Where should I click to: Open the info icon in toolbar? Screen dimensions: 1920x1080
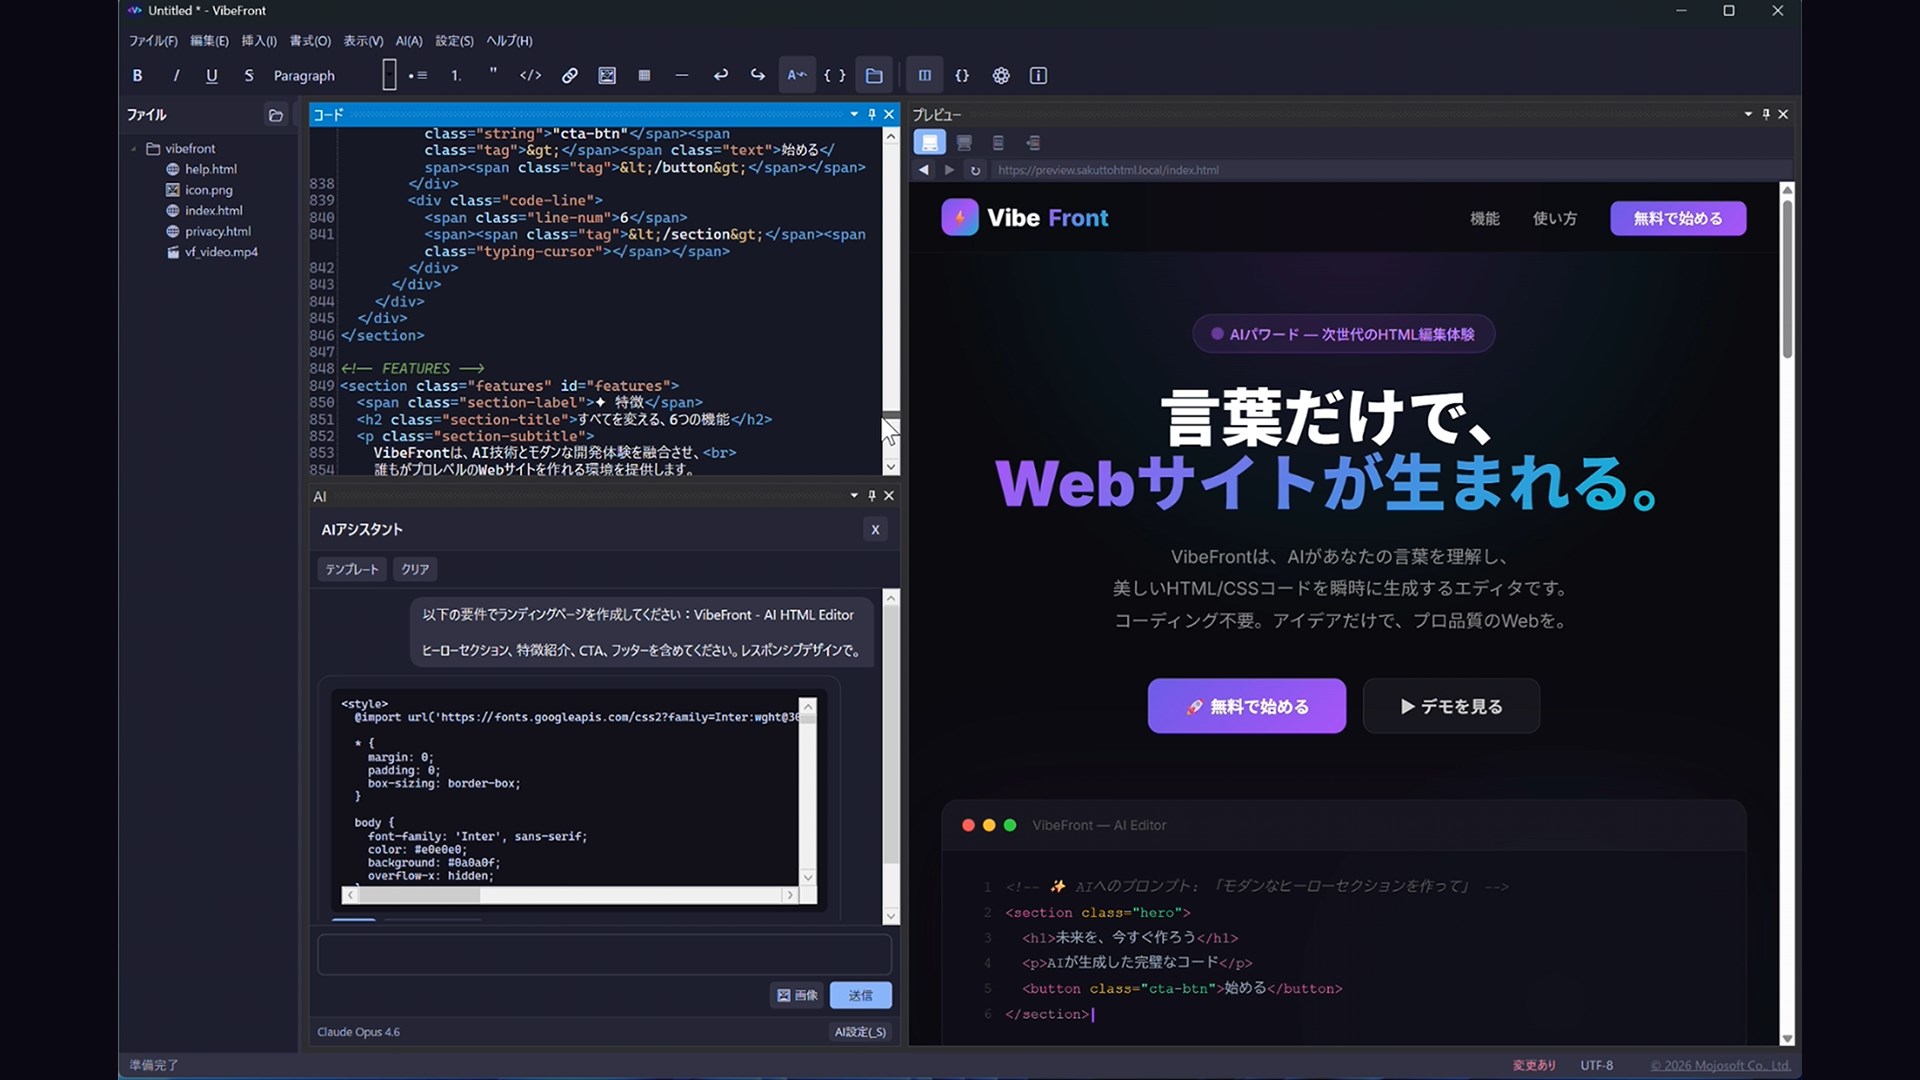pos(1039,76)
